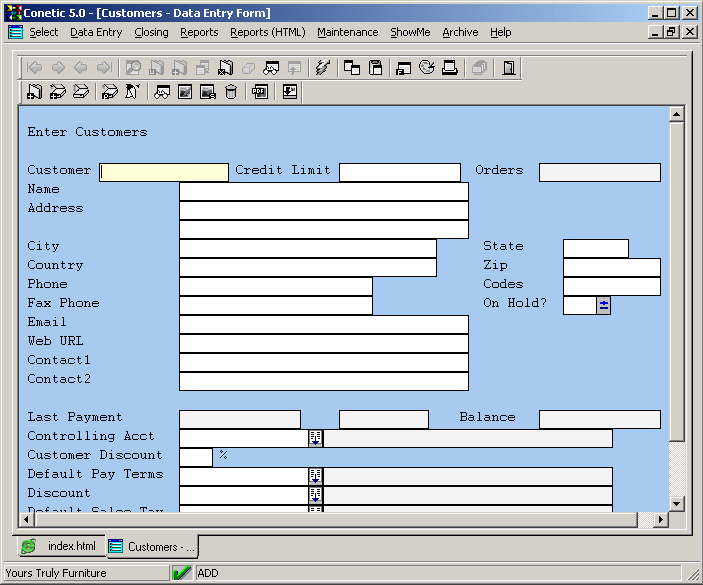Image resolution: width=703 pixels, height=585 pixels.
Task: Open the Reports (HTML) menu
Action: [267, 32]
